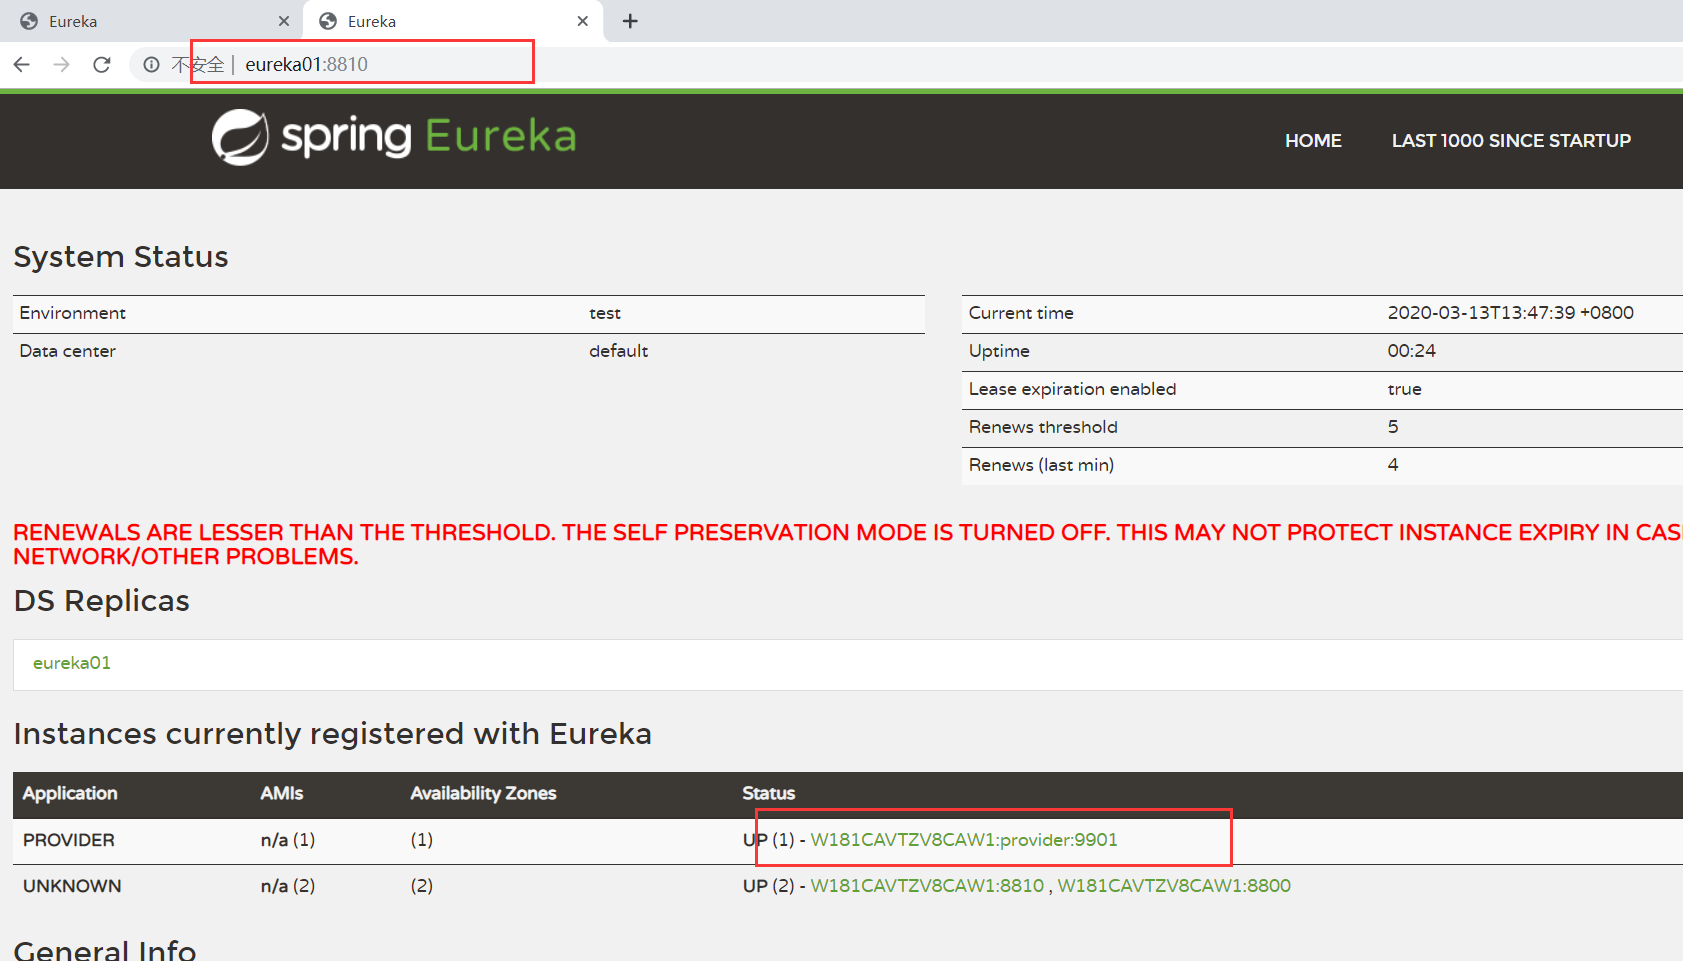Open the site info icon in the address bar
Viewport: 1683px width, 961px height.
click(x=151, y=65)
